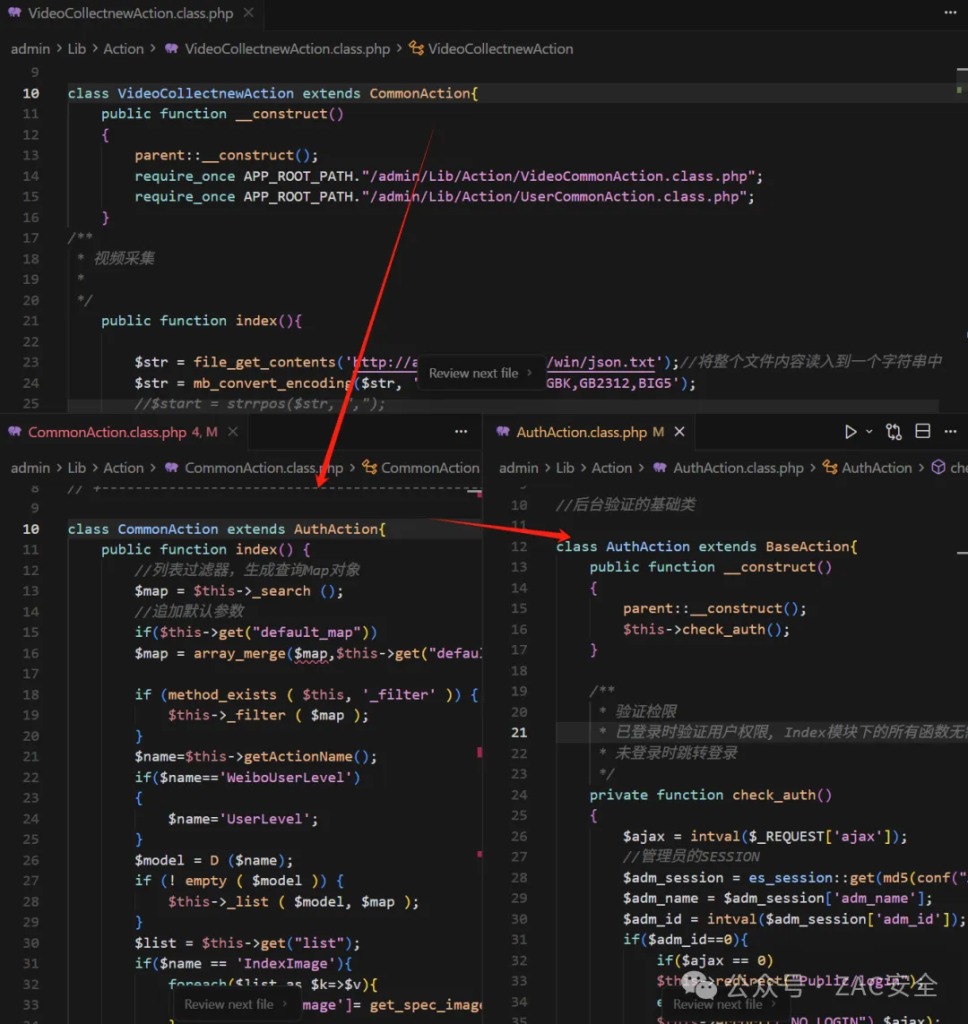The image size is (968, 1024).
Task: Activate the AuthAction.class.php editor tab
Action: click(581, 432)
